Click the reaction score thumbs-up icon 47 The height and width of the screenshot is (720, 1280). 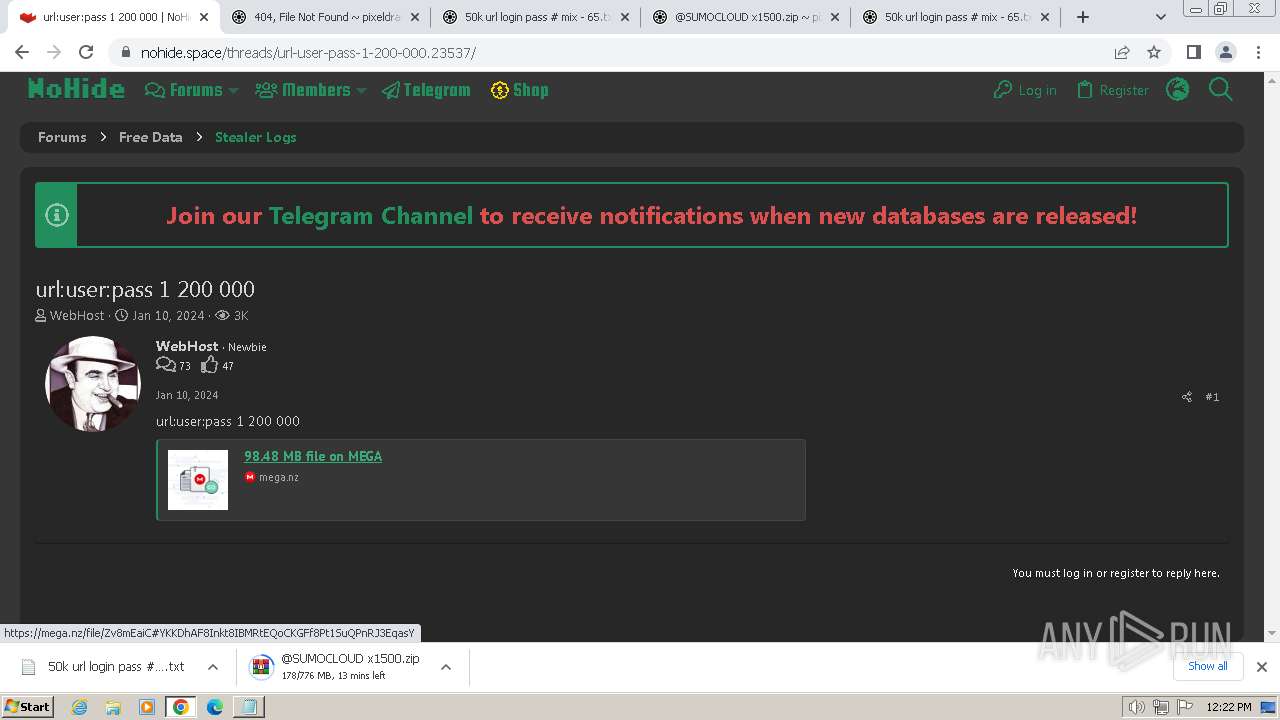click(209, 365)
